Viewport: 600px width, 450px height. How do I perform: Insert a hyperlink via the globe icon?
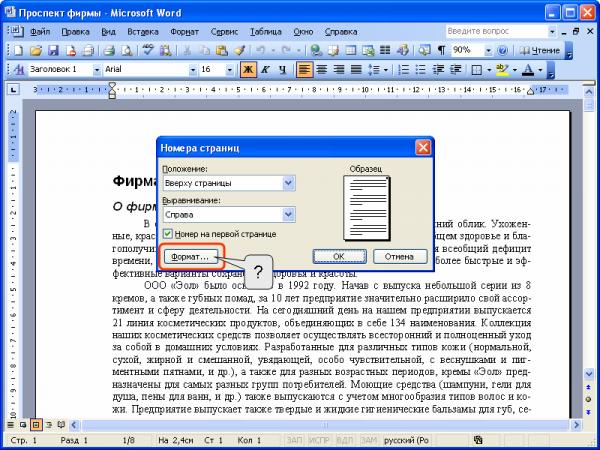coord(316,50)
